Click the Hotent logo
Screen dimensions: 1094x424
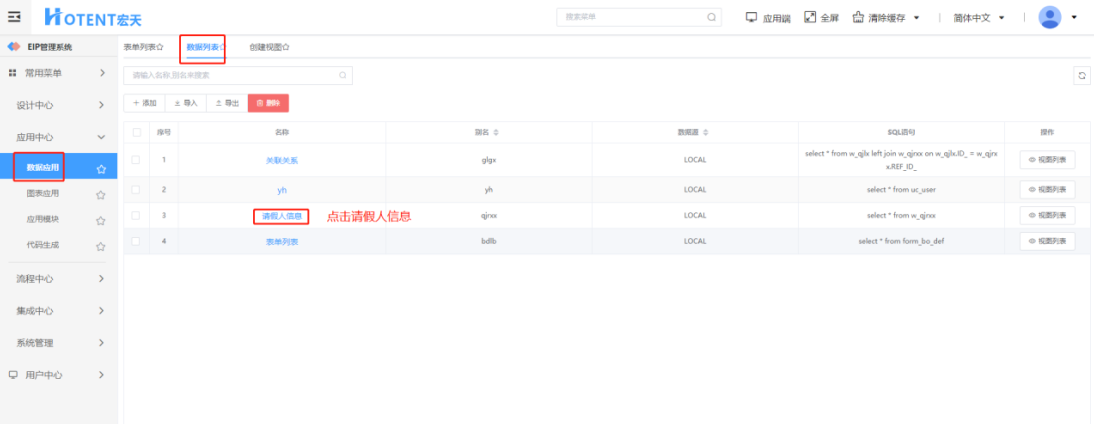pos(93,17)
